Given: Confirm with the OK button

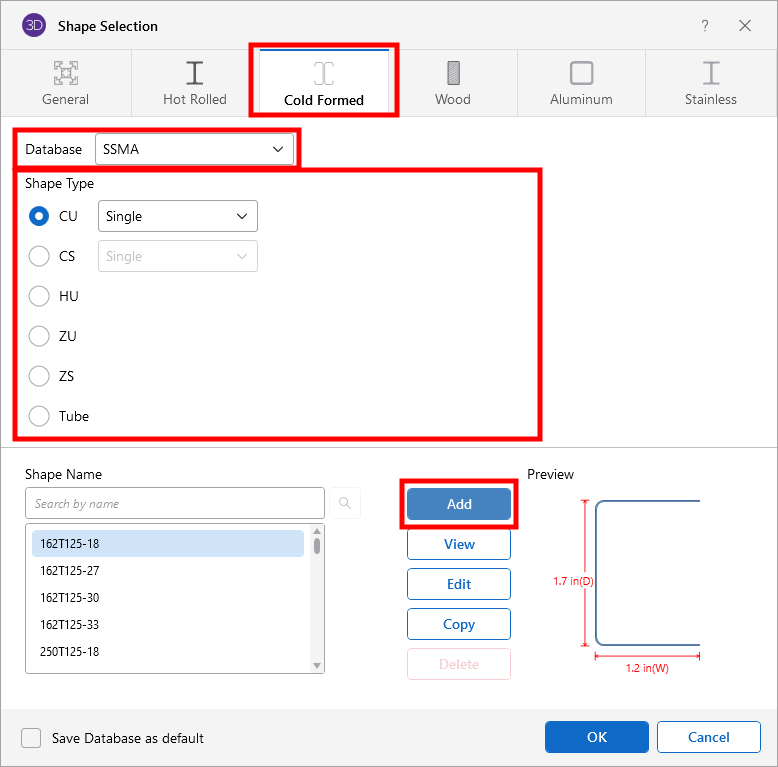Looking at the screenshot, I should point(597,737).
